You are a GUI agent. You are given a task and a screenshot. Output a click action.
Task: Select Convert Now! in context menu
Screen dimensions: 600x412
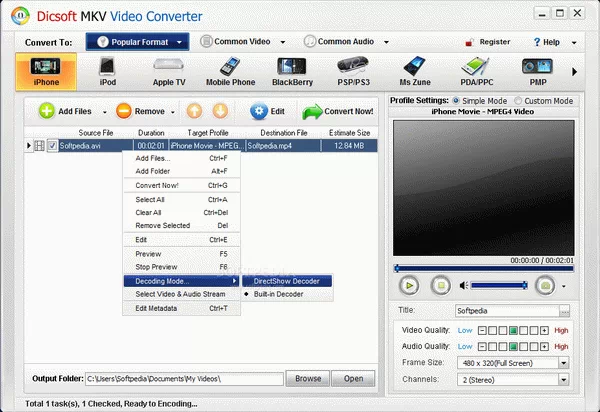click(x=181, y=186)
